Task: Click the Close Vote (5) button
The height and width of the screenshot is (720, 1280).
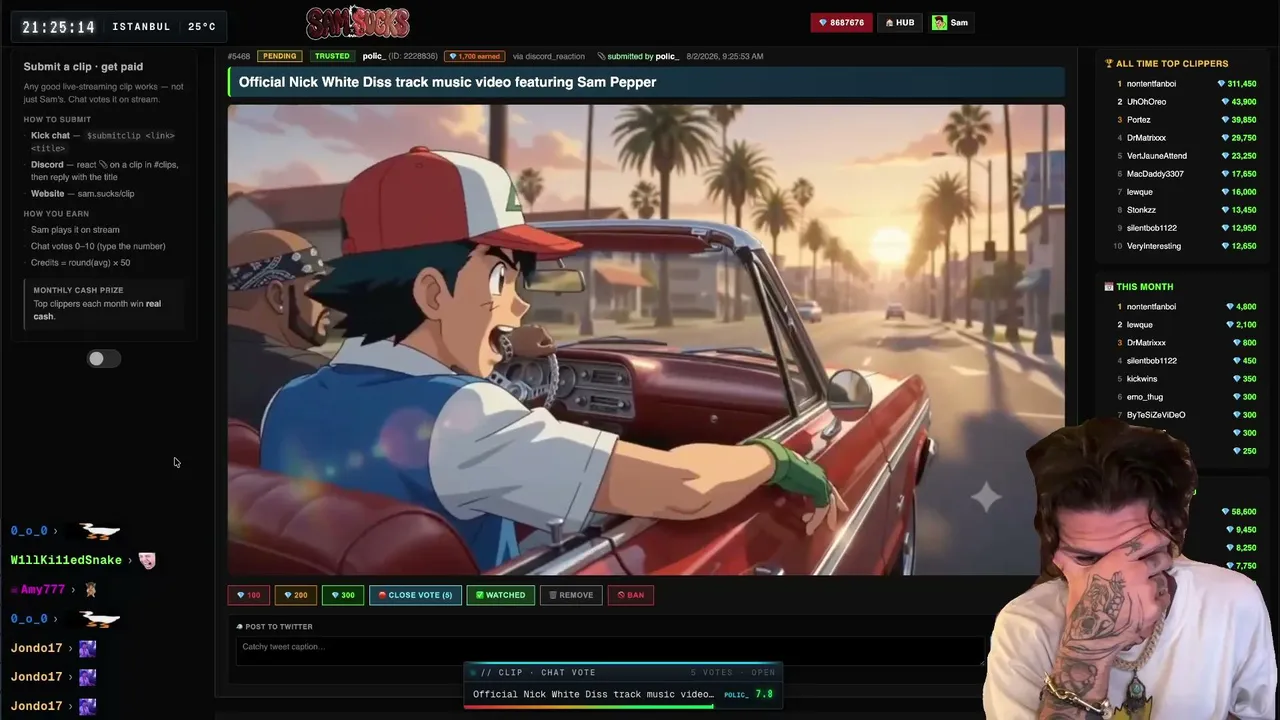Action: point(415,595)
